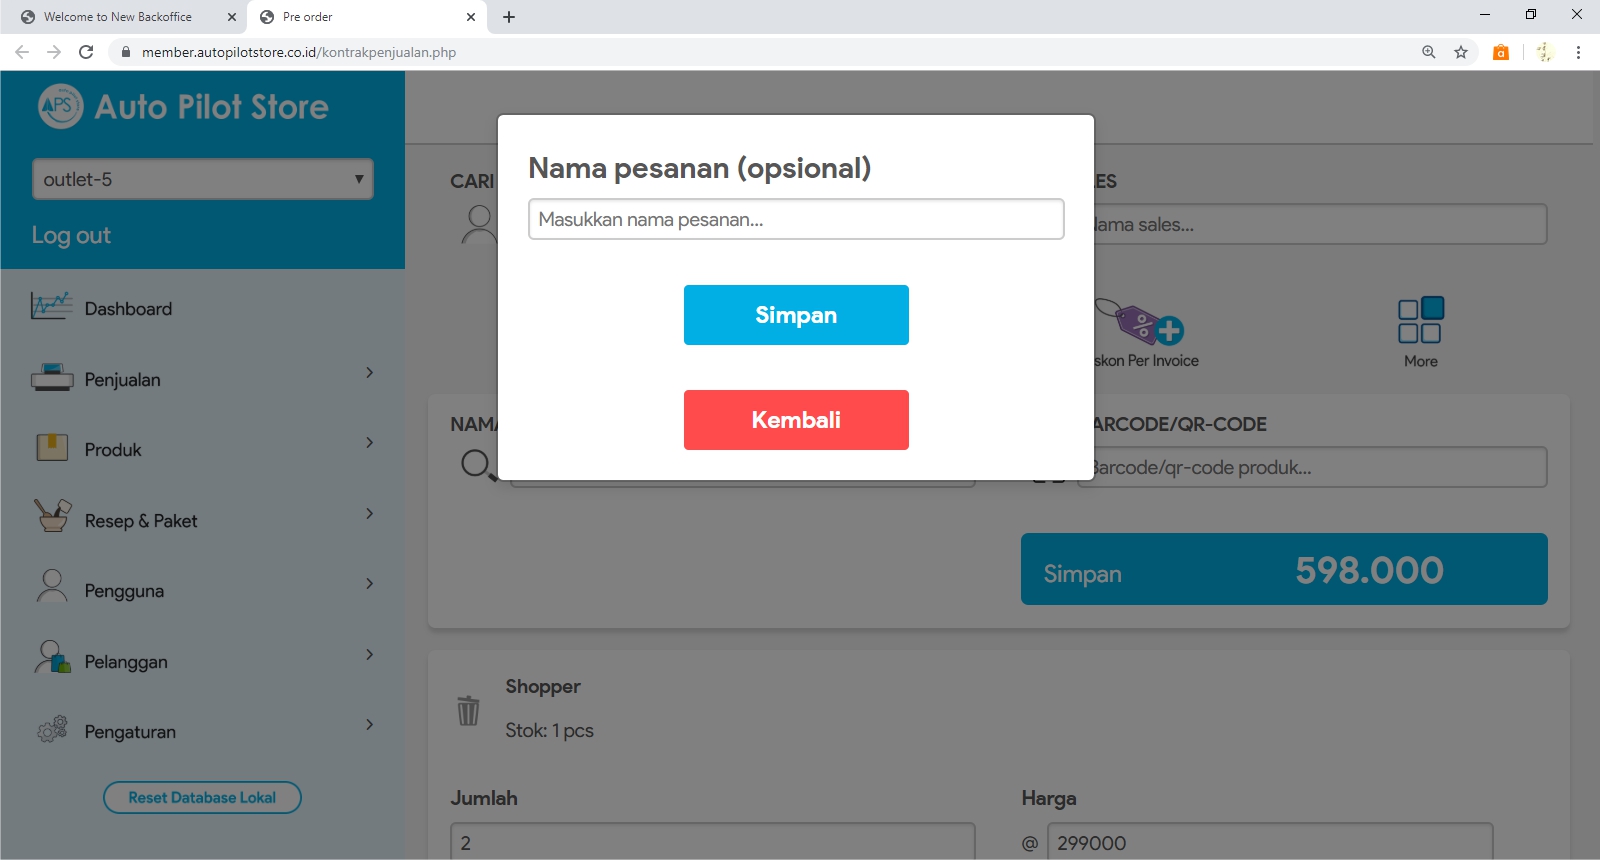Expand the Penjualan menu chevron
The width and height of the screenshot is (1600, 860).
coord(369,373)
